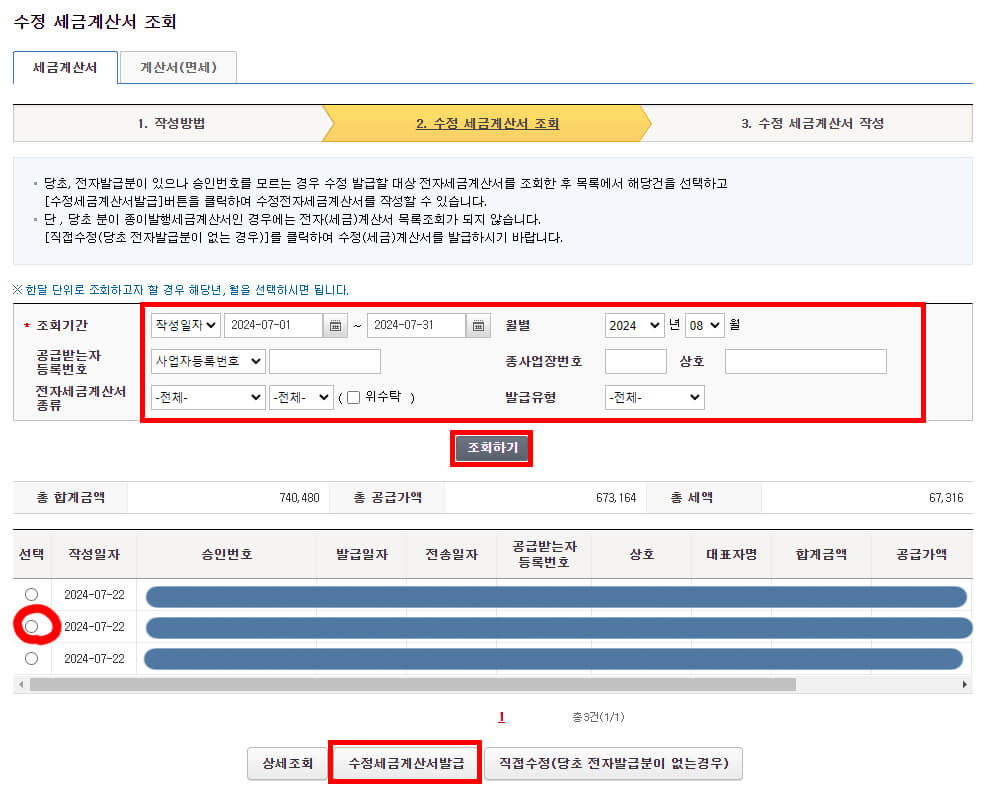Open page 1 of the results

coord(501,717)
